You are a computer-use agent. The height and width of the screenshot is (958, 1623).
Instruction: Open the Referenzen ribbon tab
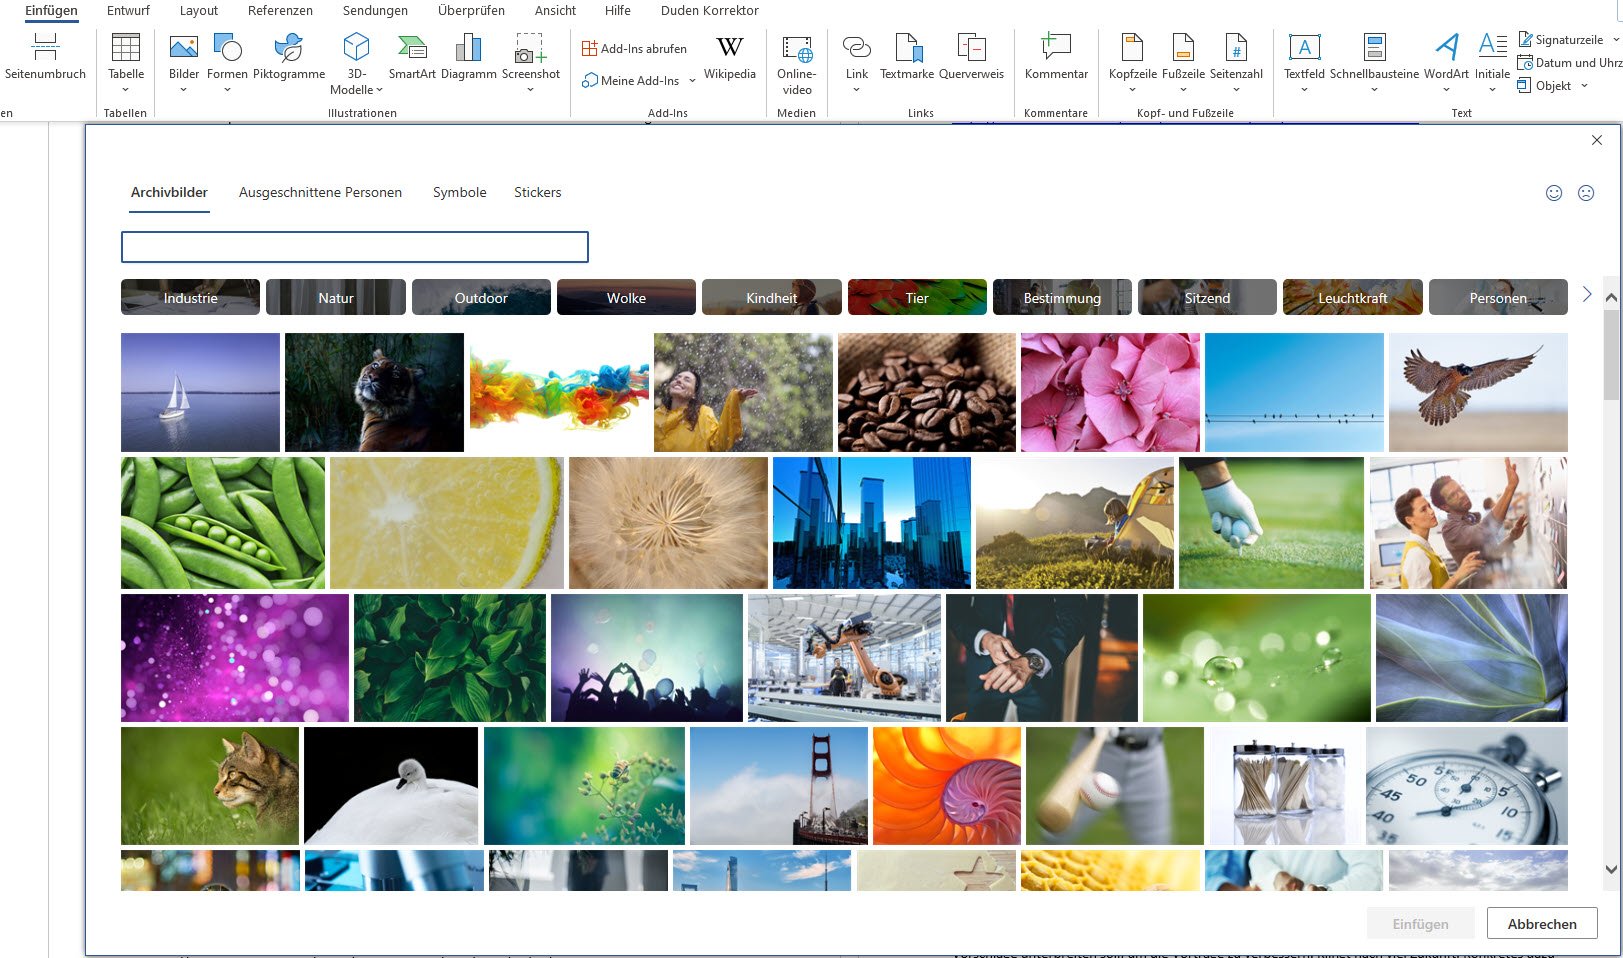pyautogui.click(x=280, y=10)
